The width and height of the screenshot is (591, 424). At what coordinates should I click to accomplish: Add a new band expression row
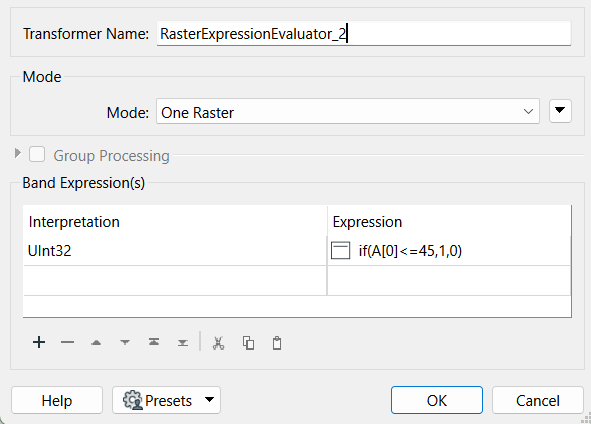point(39,343)
